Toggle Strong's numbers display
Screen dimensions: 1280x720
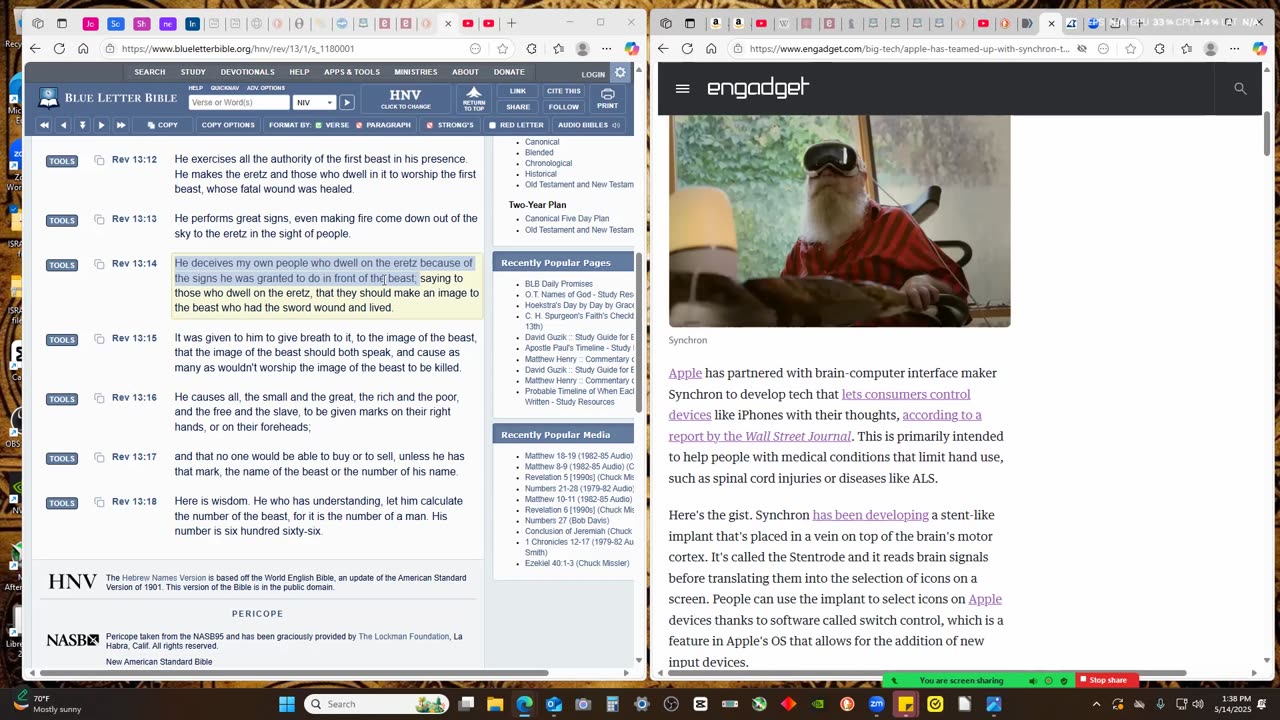tap(450, 125)
